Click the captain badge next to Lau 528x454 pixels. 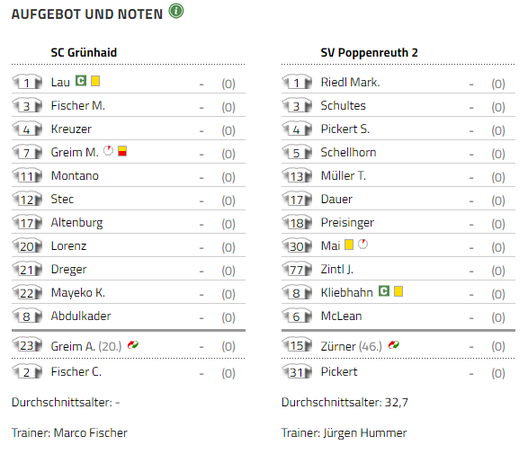tap(81, 81)
